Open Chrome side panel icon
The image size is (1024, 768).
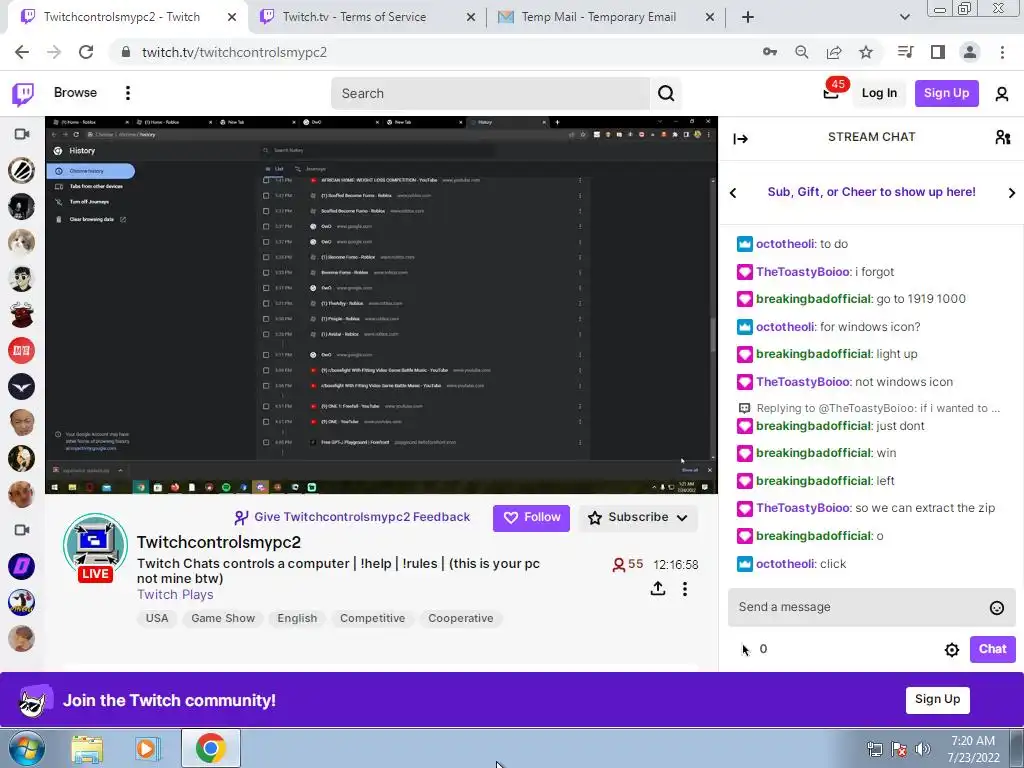click(938, 52)
